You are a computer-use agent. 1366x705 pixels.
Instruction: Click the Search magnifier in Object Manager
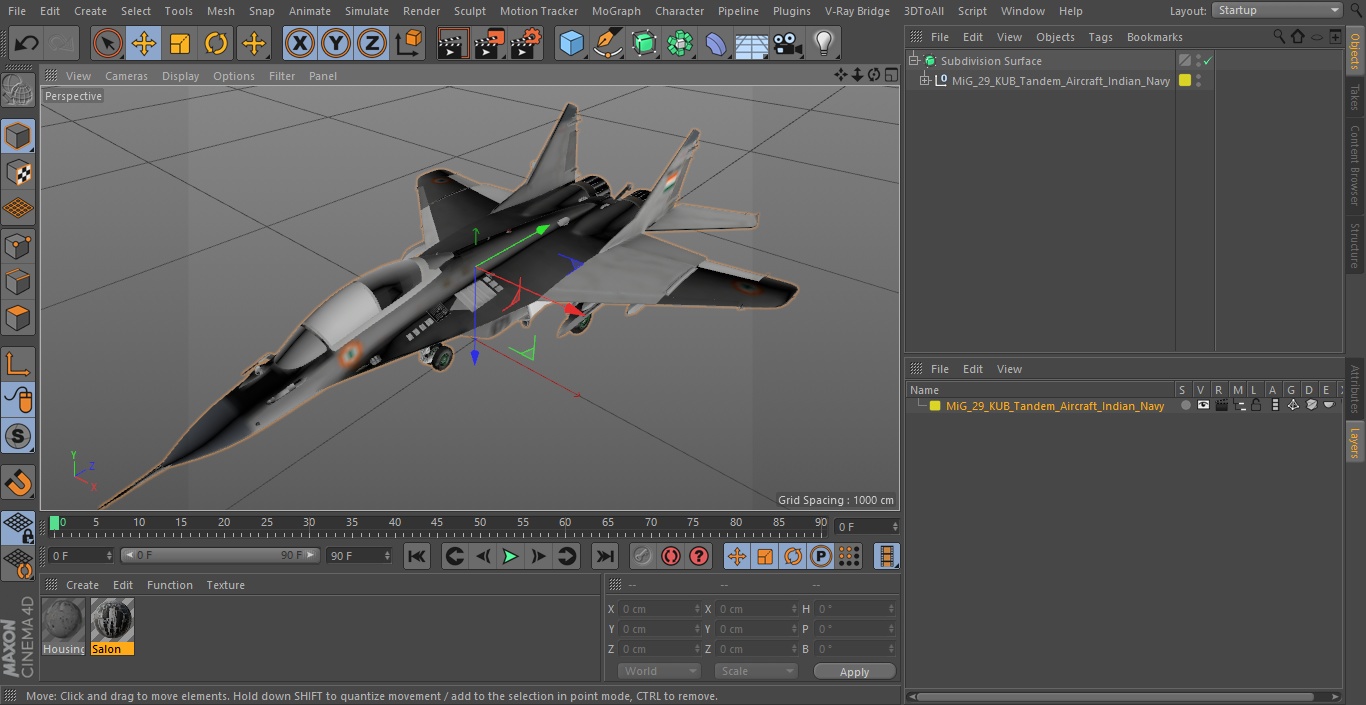pyautogui.click(x=1279, y=36)
